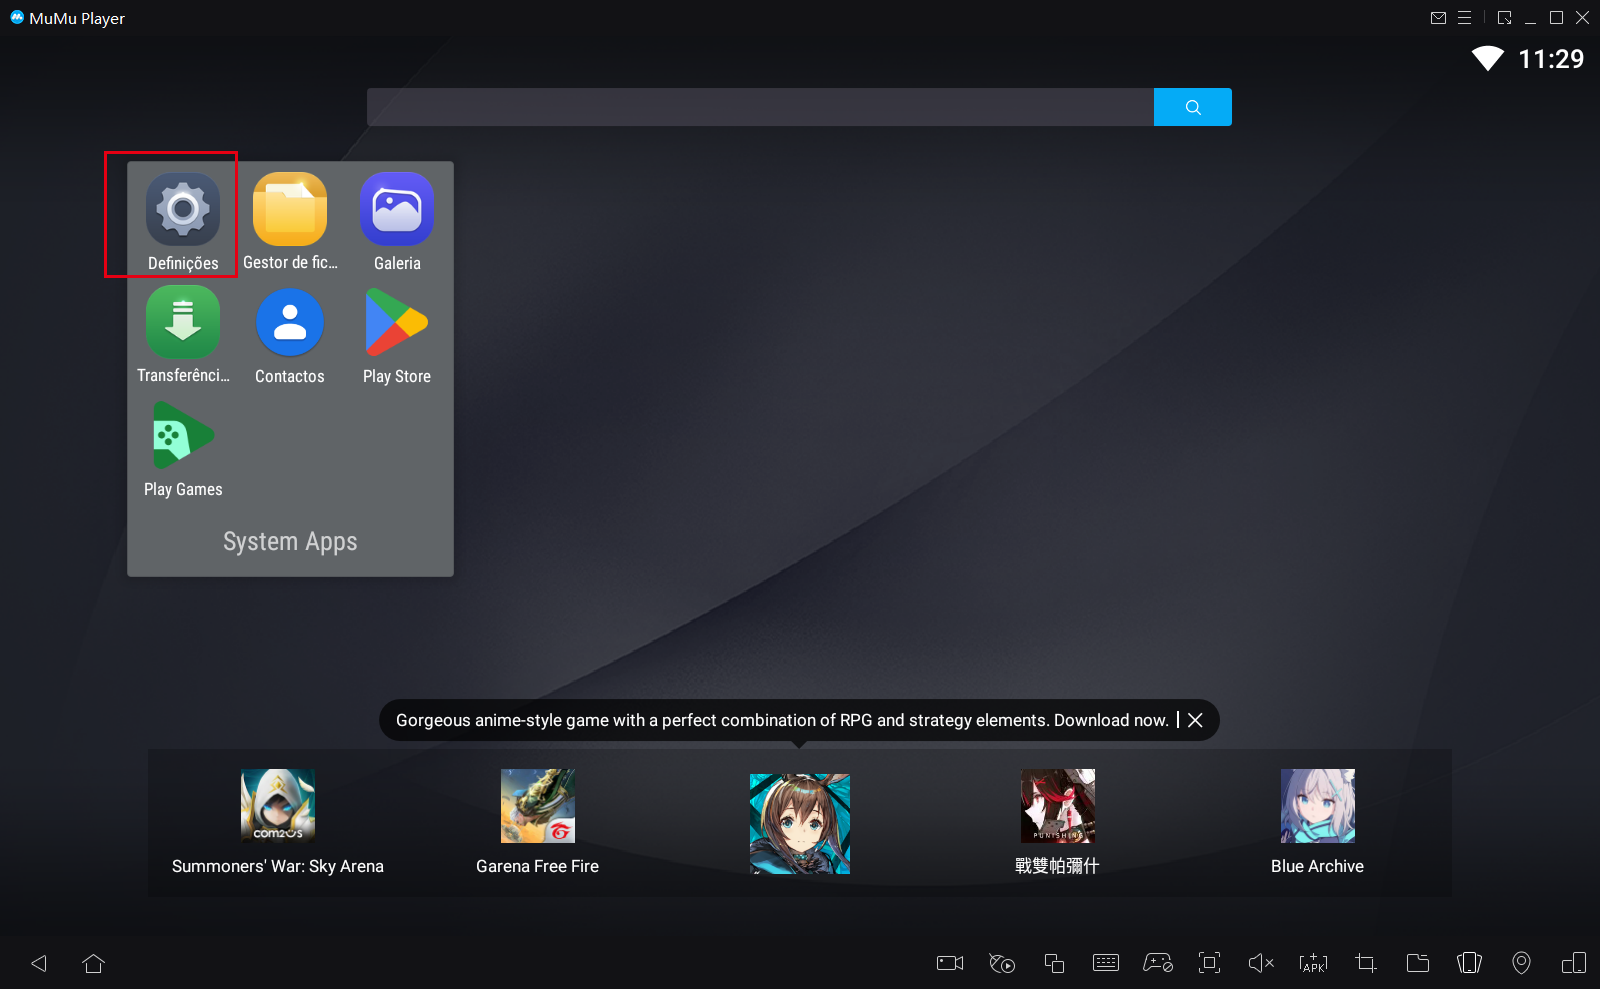Open the multi-instance window tool
The height and width of the screenshot is (989, 1600).
pyautogui.click(x=1054, y=963)
